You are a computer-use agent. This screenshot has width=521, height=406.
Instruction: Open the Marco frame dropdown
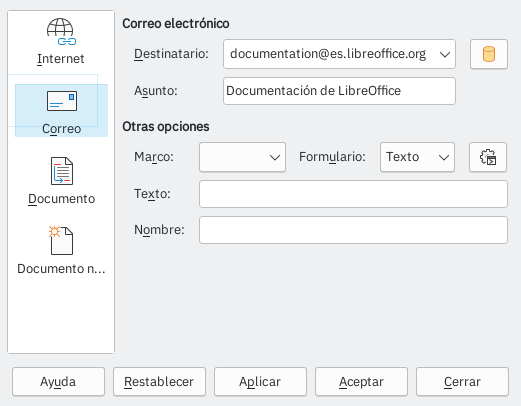pyautogui.click(x=242, y=157)
